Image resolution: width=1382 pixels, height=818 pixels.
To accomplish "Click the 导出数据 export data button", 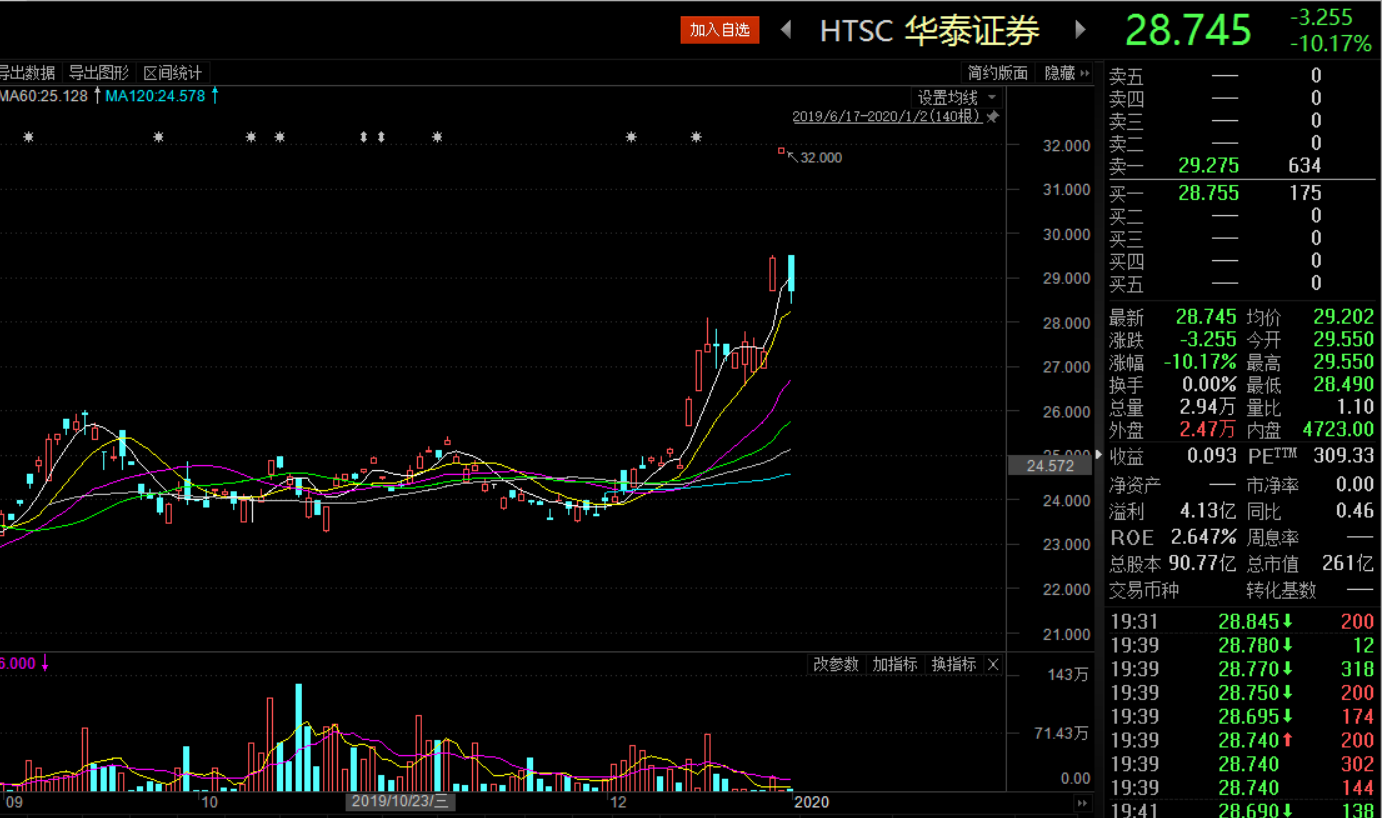I will coord(26,73).
